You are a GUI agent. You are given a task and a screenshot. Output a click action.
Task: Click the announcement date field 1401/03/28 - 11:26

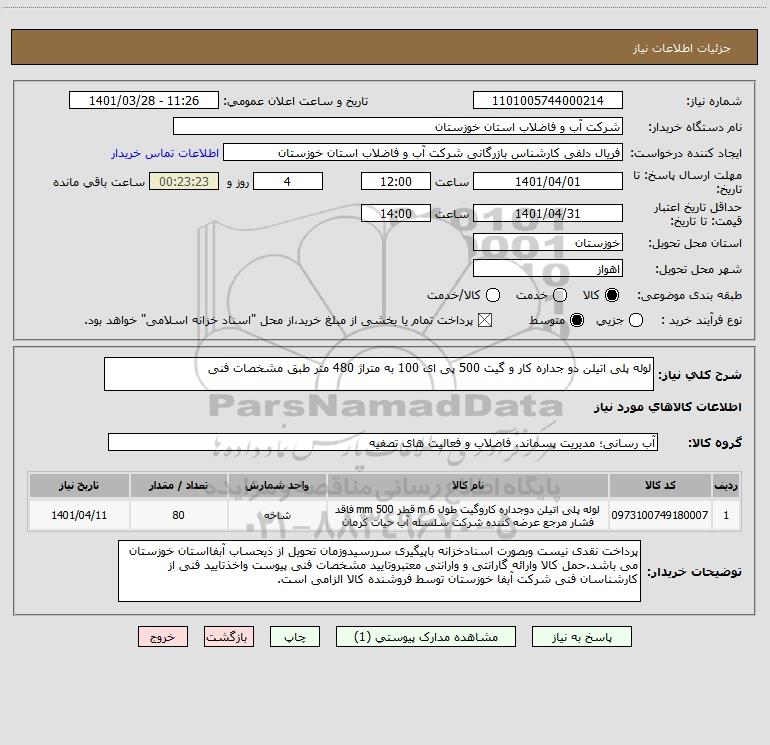(x=144, y=101)
